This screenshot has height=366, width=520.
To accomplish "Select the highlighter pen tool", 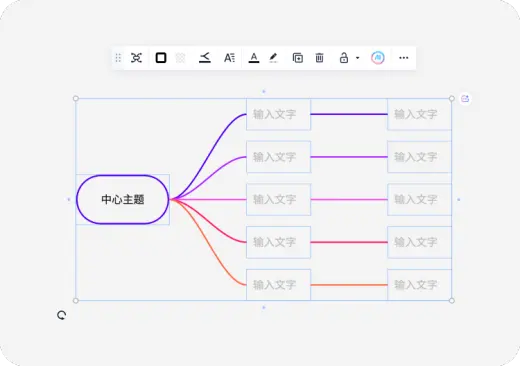I will [x=273, y=58].
